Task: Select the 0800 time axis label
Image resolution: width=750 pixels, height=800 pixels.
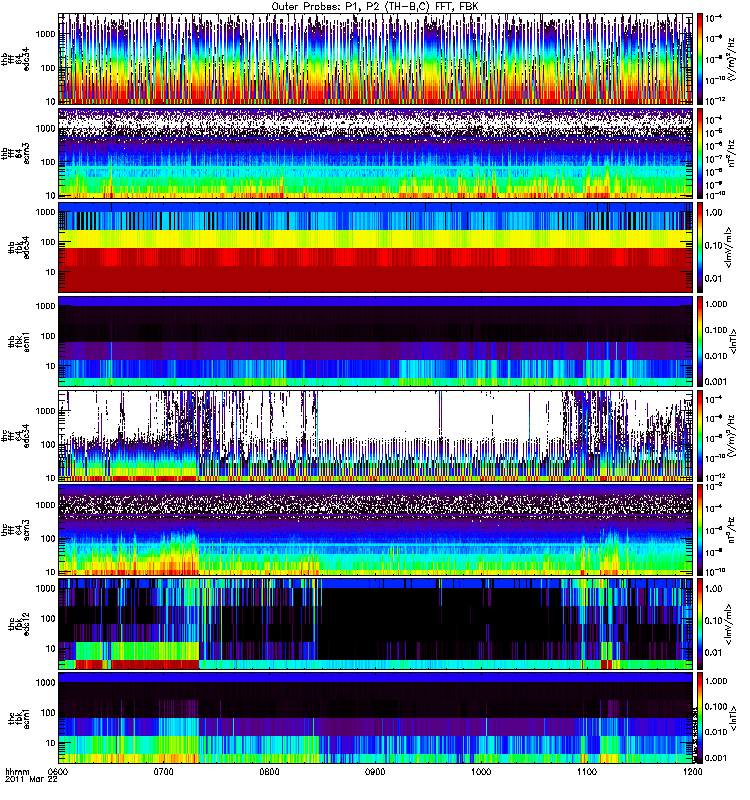Action: point(270,774)
